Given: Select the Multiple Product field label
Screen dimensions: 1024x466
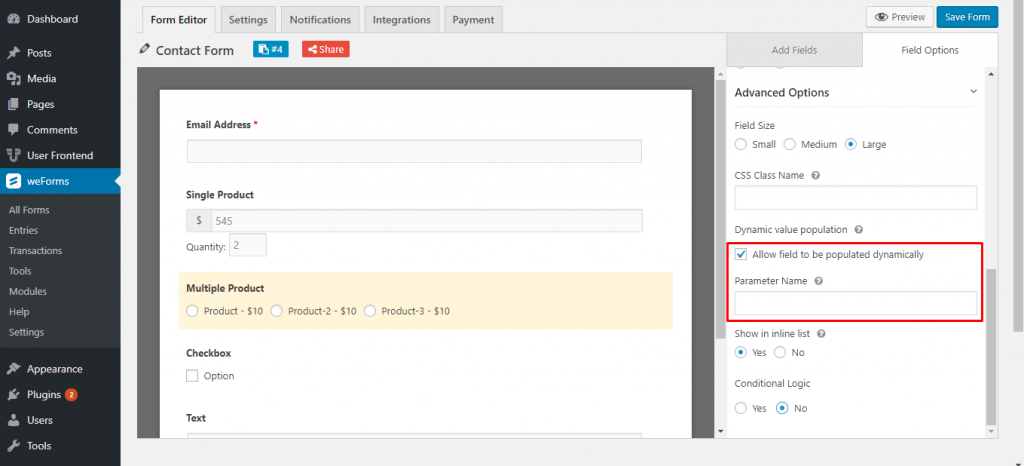Looking at the screenshot, I should [x=225, y=288].
